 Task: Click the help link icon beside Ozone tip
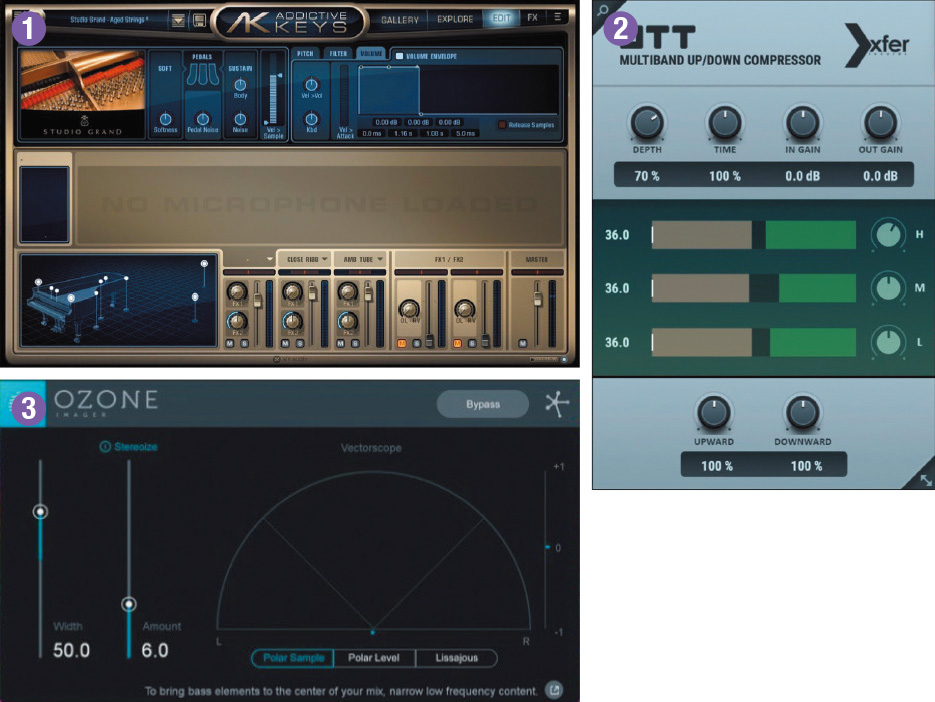tap(554, 690)
